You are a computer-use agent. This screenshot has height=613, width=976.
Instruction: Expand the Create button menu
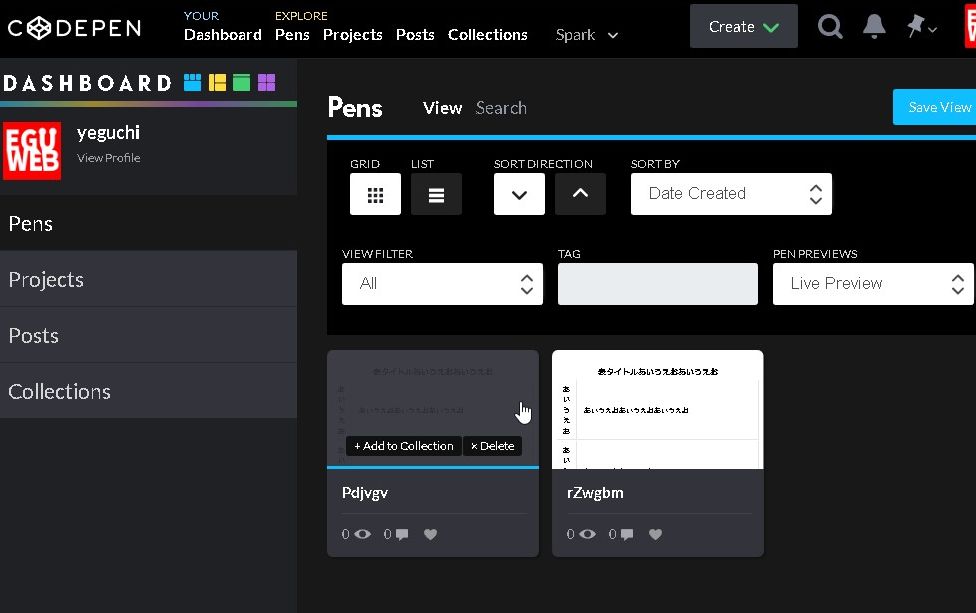[743, 27]
